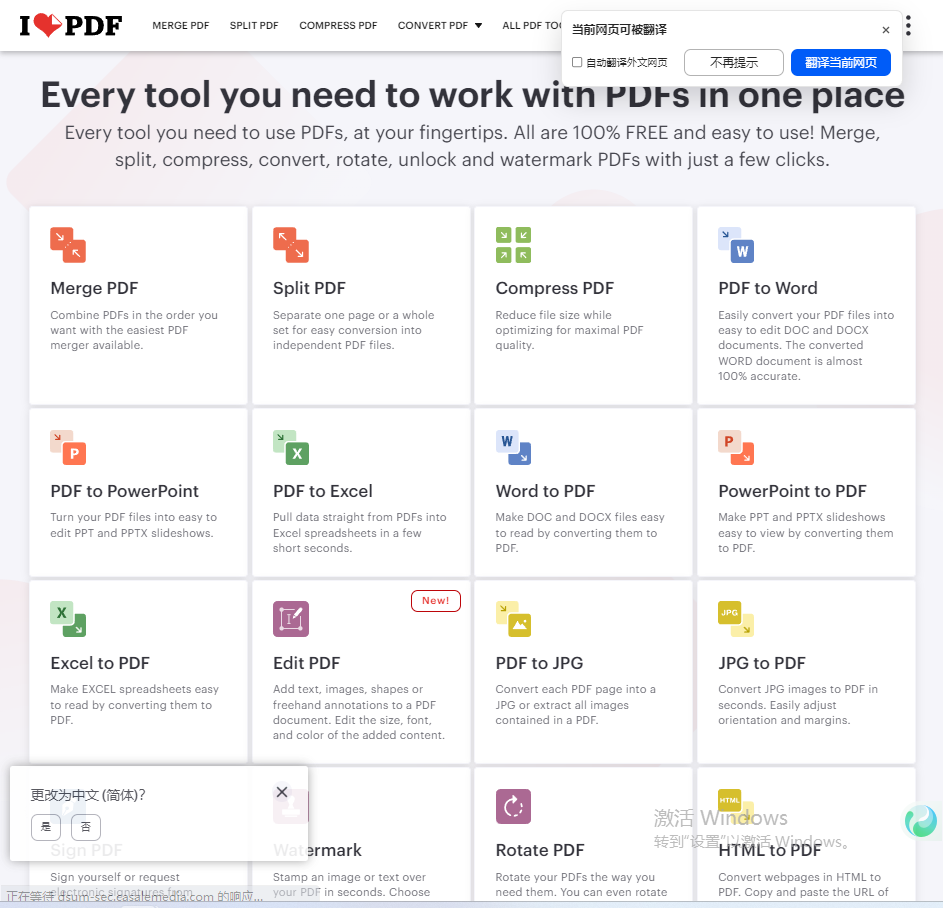Open the PDF to PowerPoint icon

[68, 447]
